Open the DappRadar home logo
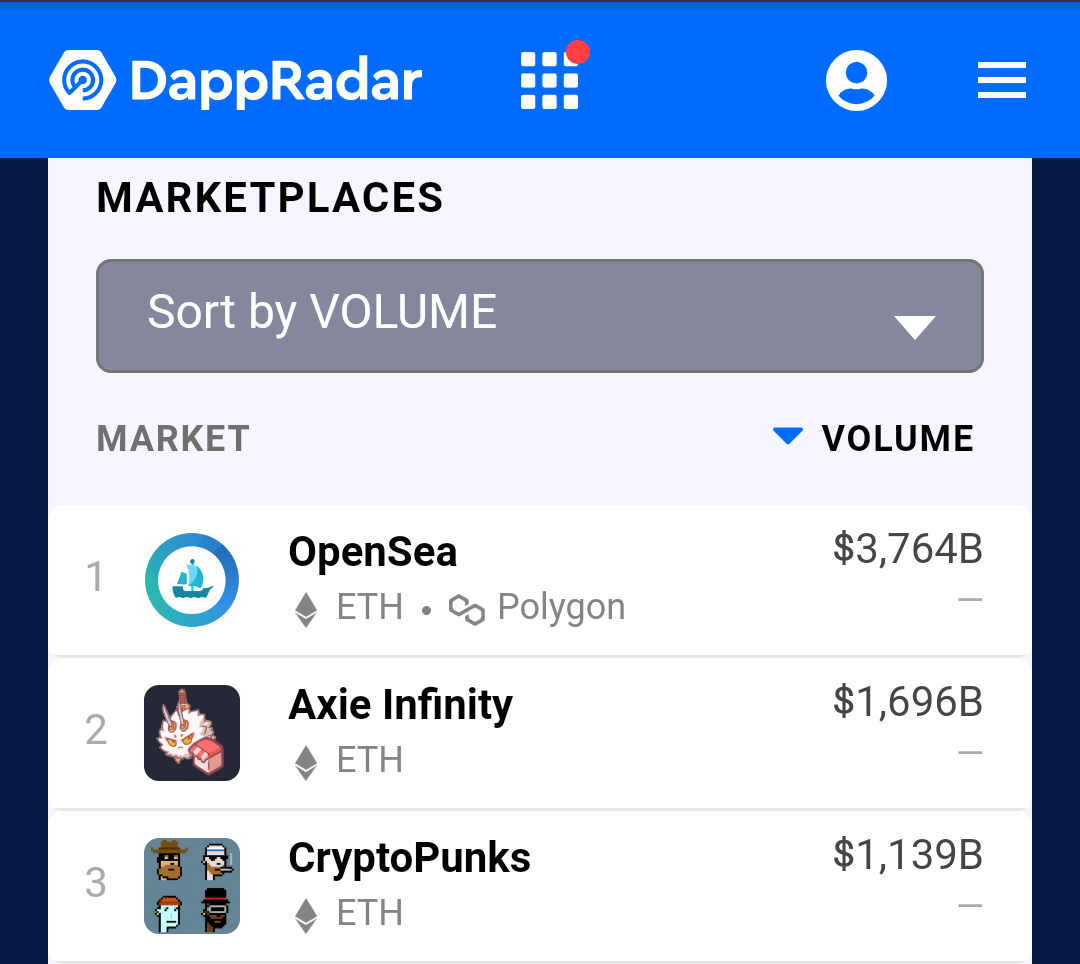Screen dimensions: 1080x964 235,80
